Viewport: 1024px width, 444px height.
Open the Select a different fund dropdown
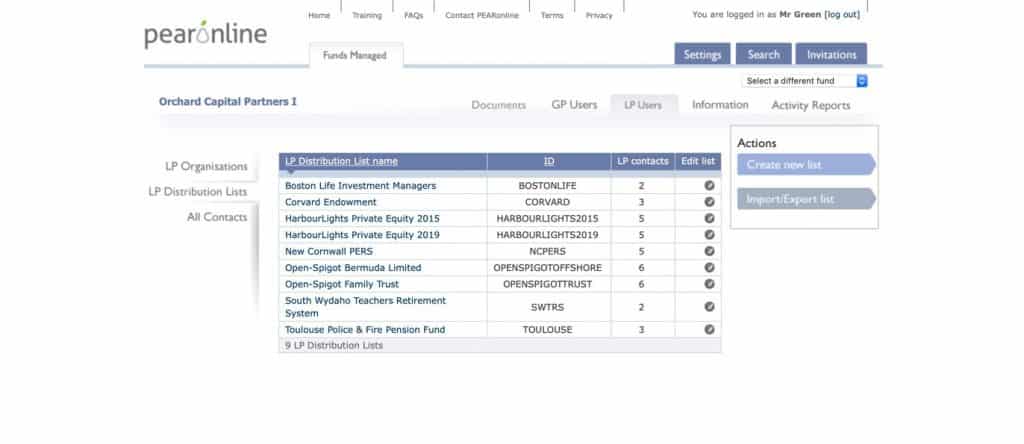805,81
